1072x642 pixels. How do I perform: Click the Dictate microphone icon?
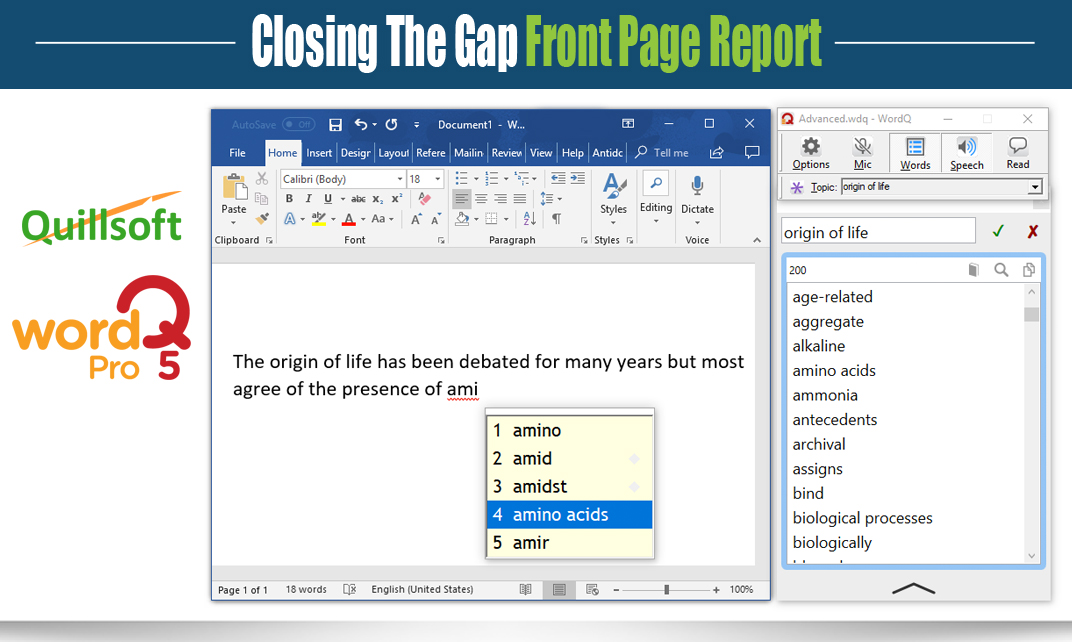[x=697, y=187]
